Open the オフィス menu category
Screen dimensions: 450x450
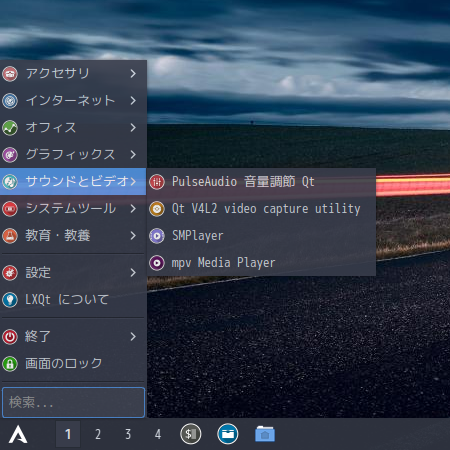coord(73,127)
